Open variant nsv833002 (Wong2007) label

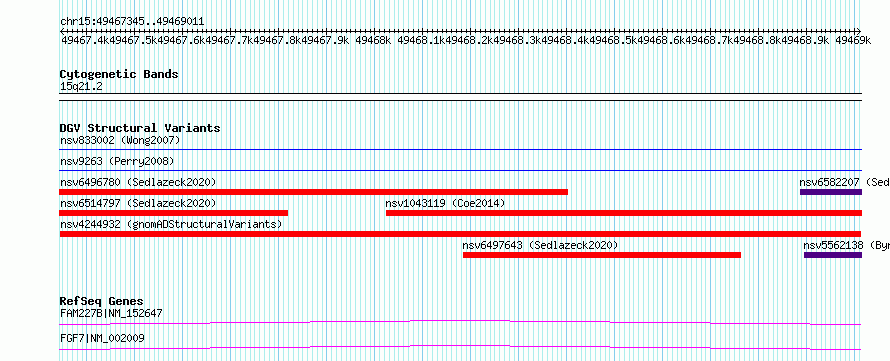click(120, 140)
